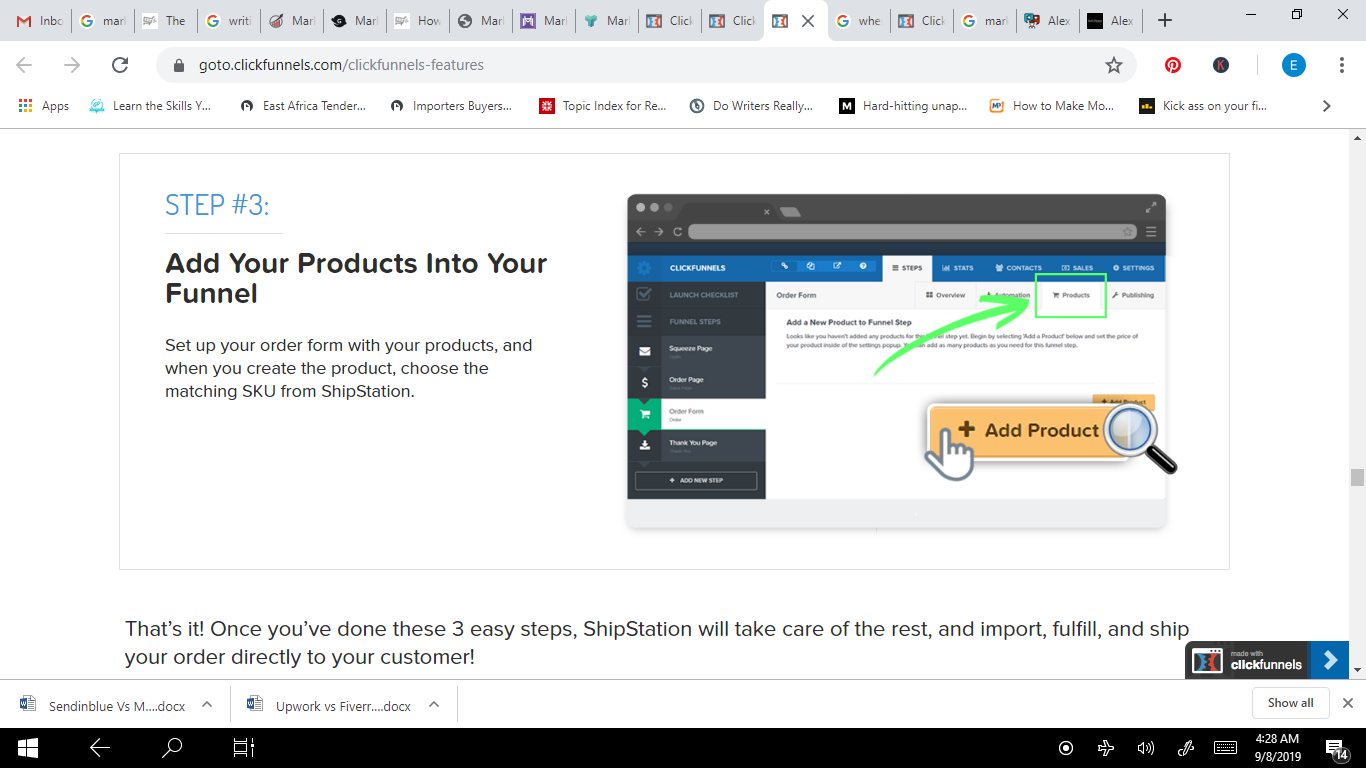This screenshot has width=1366, height=768.
Task: Switch to the Gmail Inbox tab
Action: (40, 21)
